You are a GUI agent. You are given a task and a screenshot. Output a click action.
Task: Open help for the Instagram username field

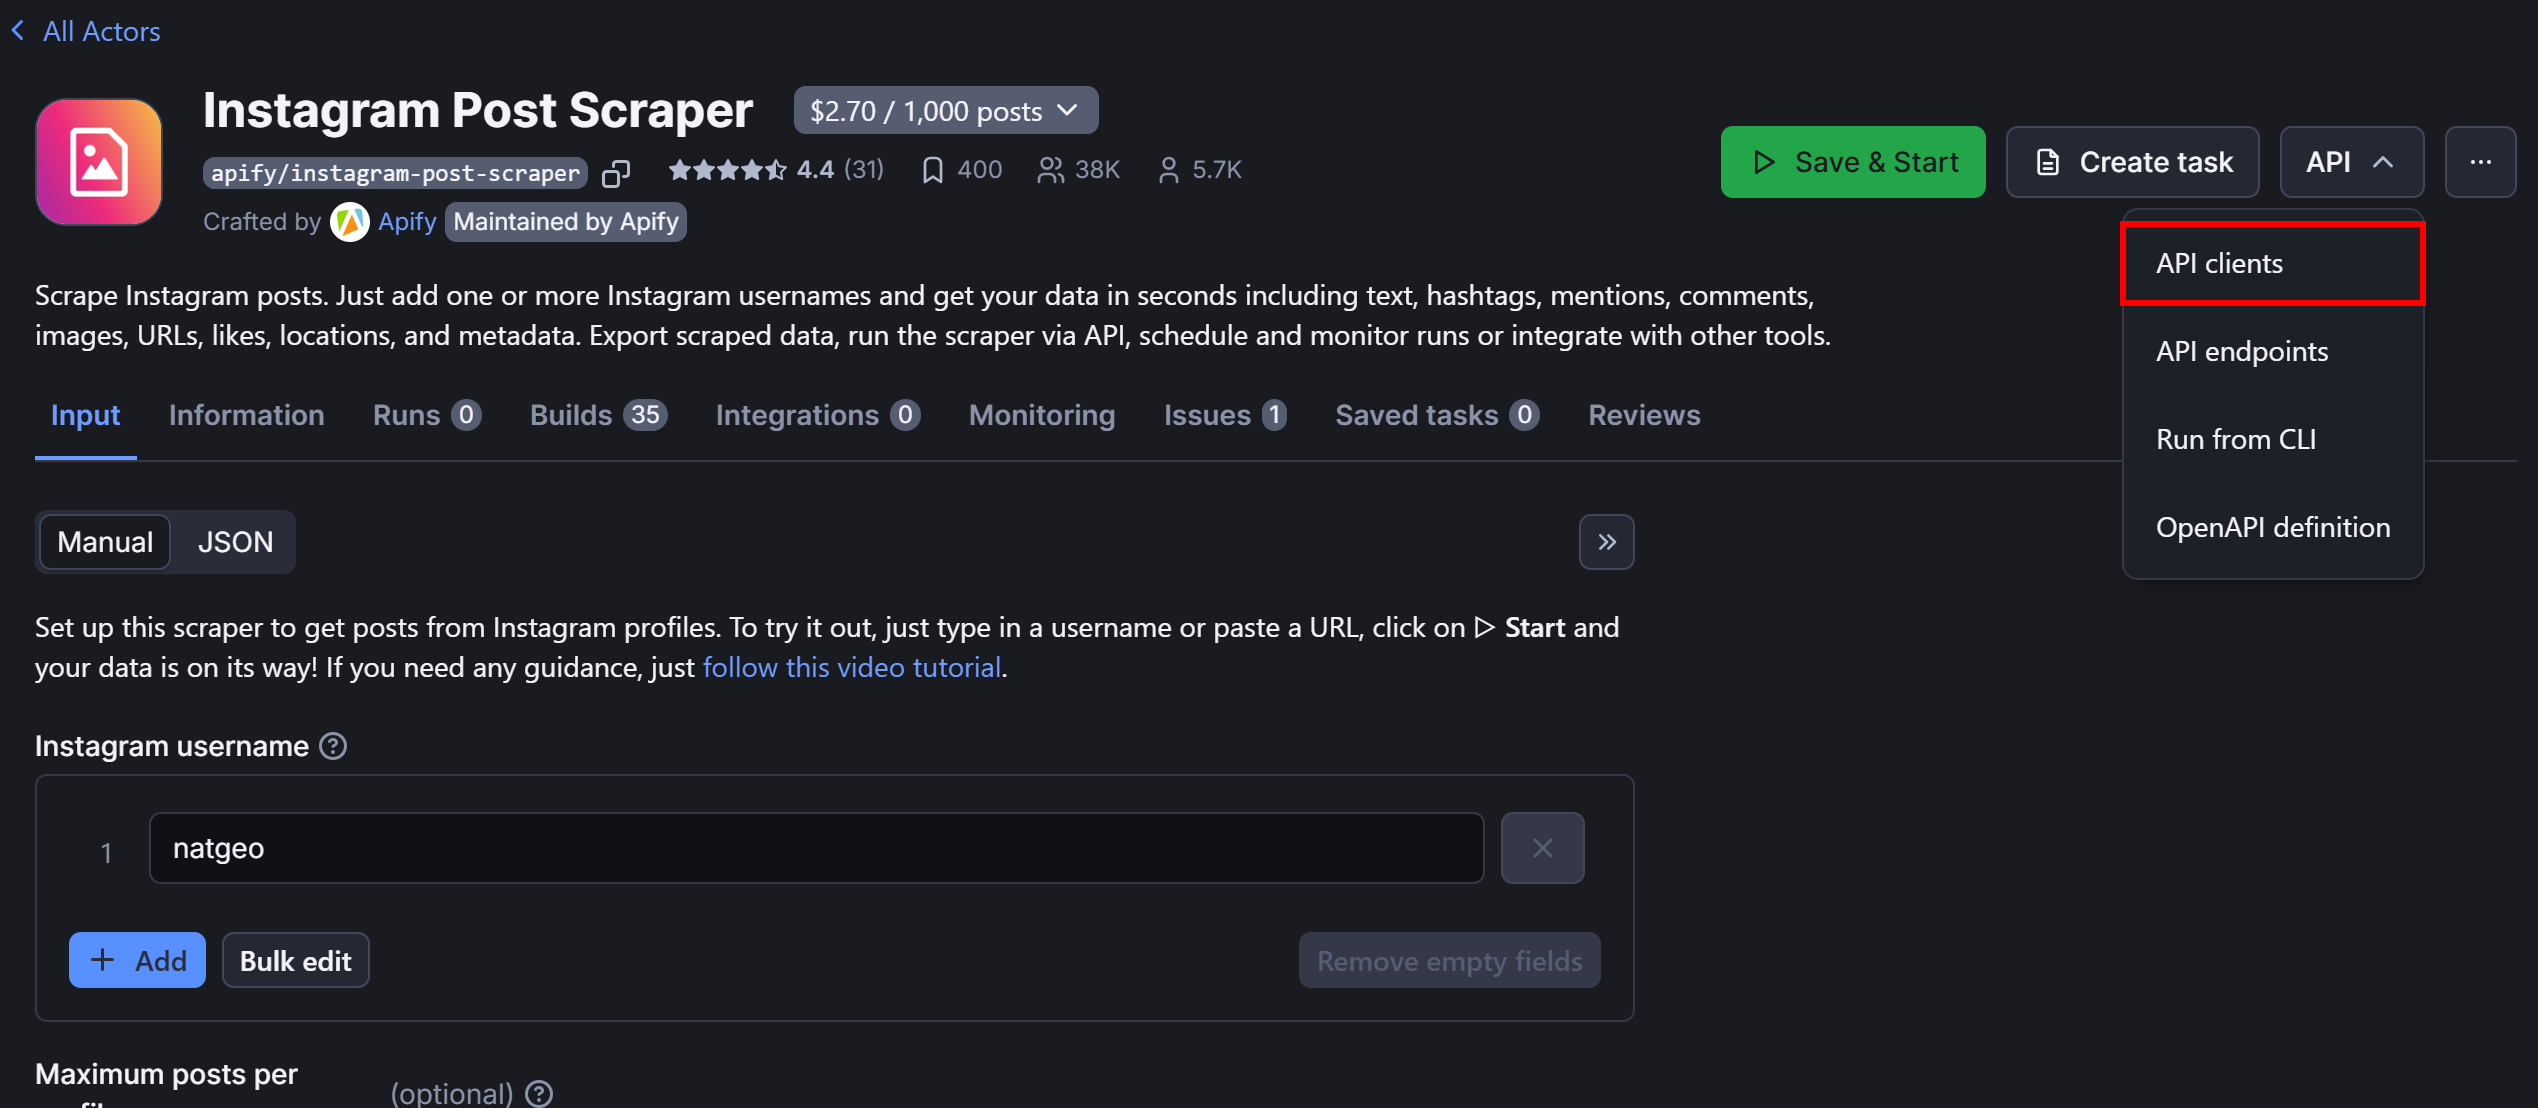point(332,745)
